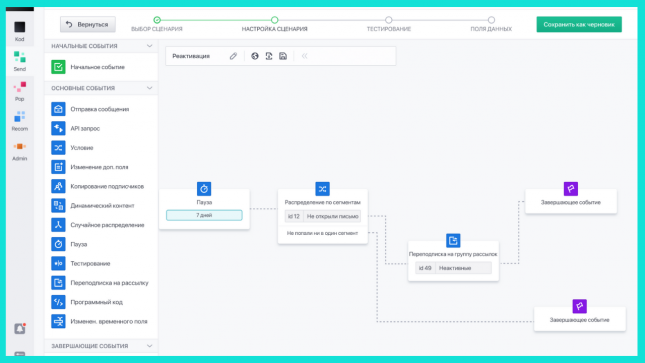Select the 'Переподписка на рассылку' icon
Screen dimensions: 645x363
point(58,283)
